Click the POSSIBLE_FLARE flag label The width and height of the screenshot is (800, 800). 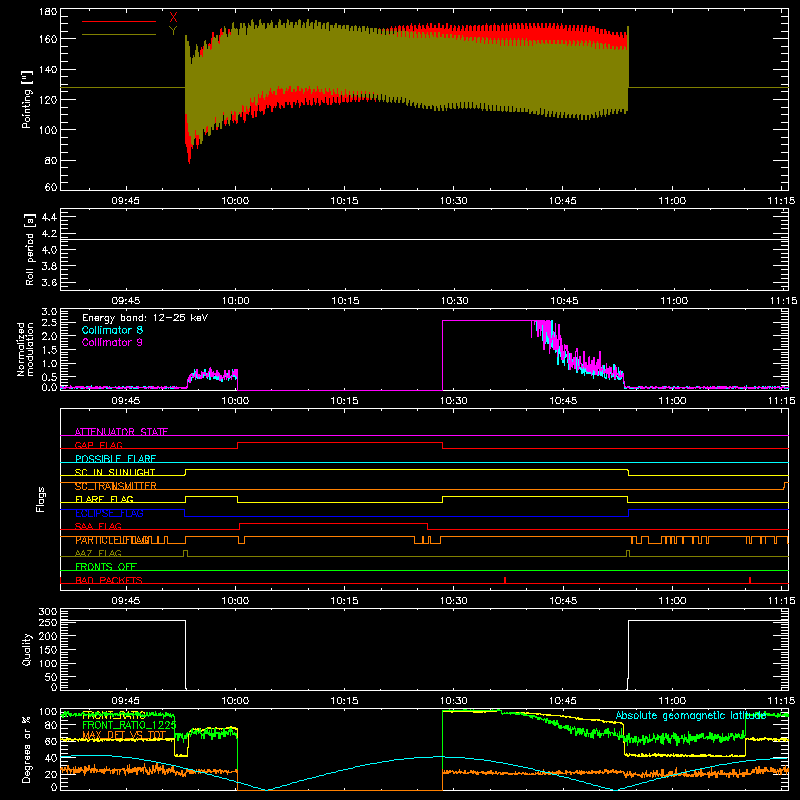coord(115,459)
